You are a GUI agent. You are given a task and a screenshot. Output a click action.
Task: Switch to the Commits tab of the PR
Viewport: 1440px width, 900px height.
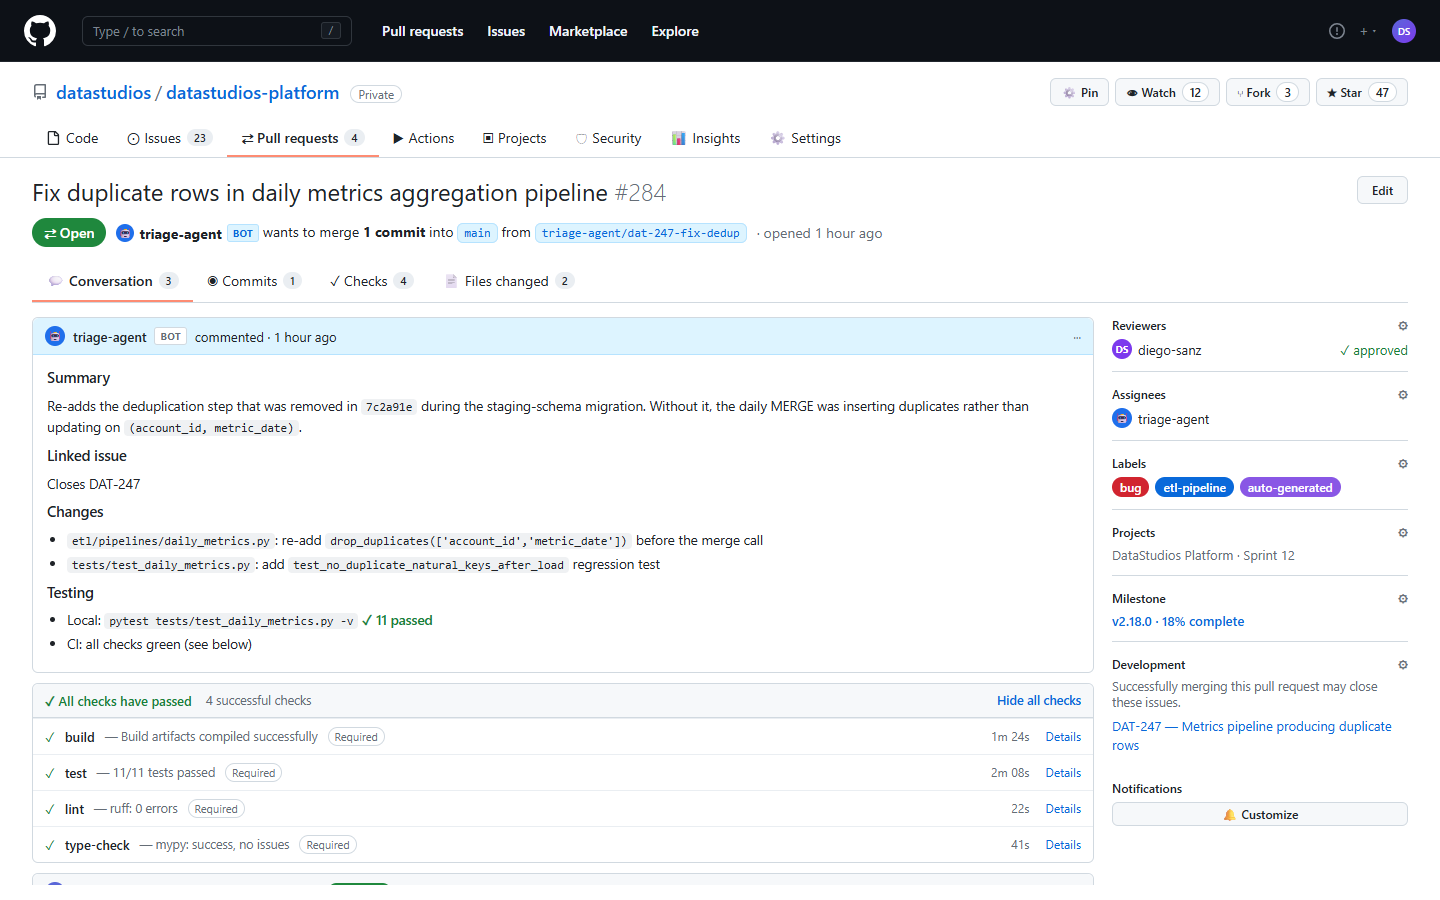click(253, 281)
